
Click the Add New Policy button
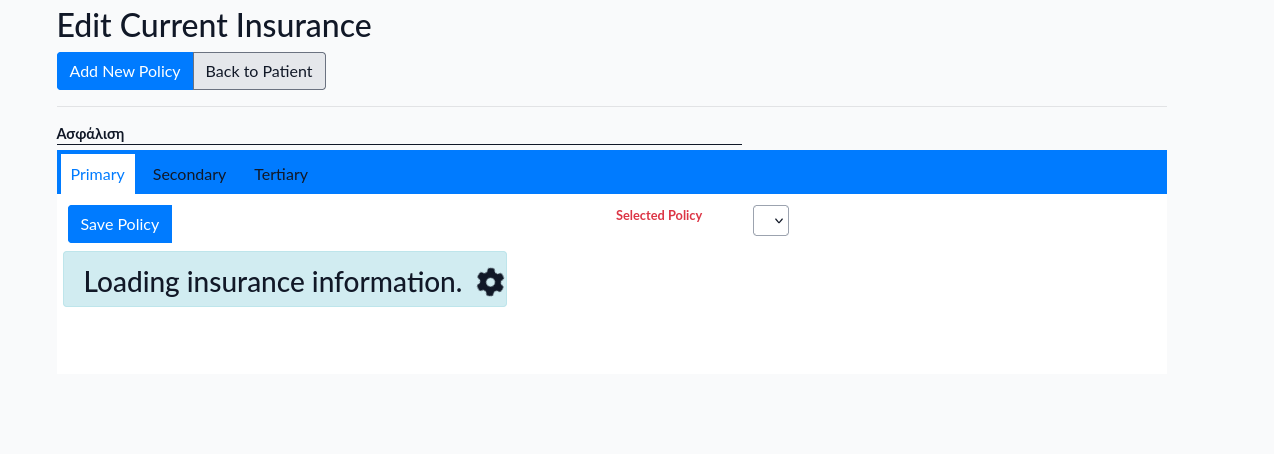[125, 71]
